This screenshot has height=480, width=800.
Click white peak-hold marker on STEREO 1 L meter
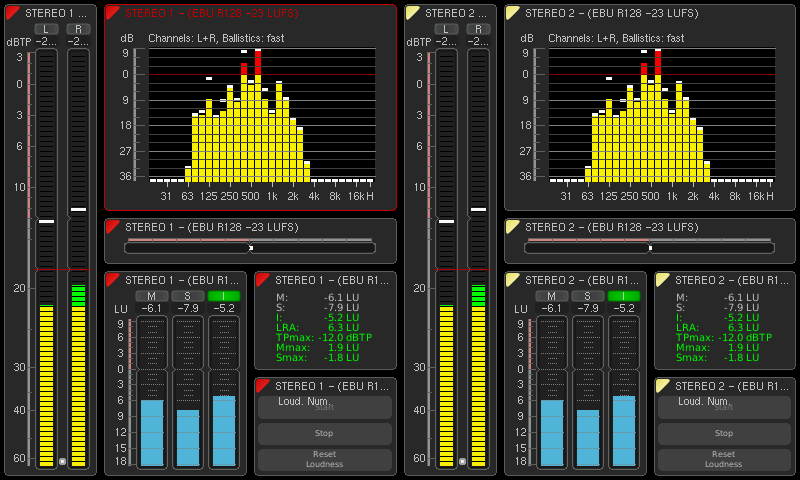pyautogui.click(x=46, y=221)
